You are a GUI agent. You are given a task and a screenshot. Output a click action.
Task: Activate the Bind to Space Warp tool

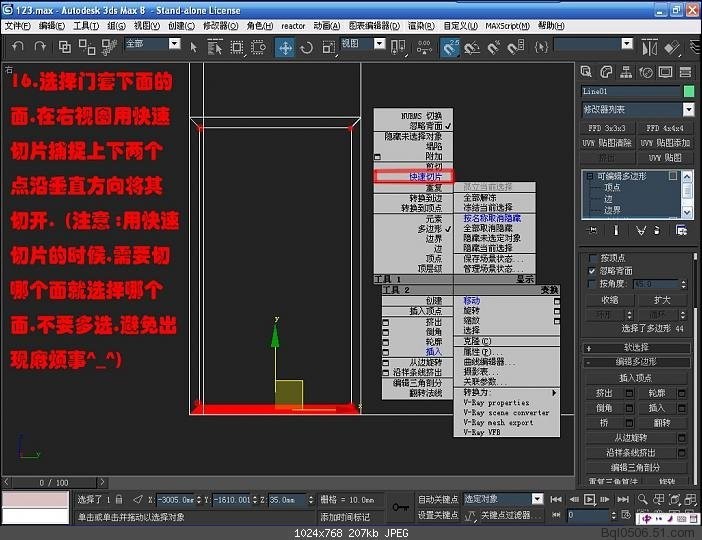pyautogui.click(x=109, y=47)
